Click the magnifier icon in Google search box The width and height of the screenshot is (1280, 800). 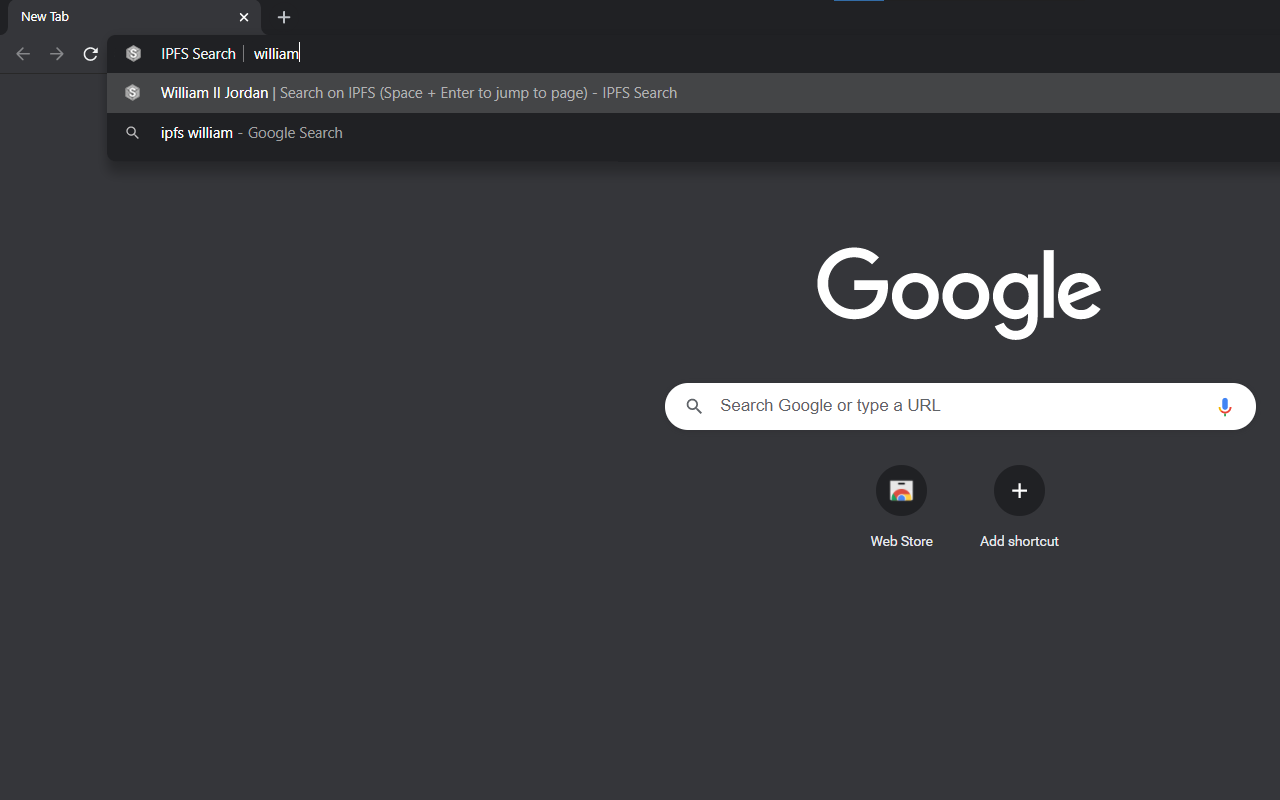[694, 406]
